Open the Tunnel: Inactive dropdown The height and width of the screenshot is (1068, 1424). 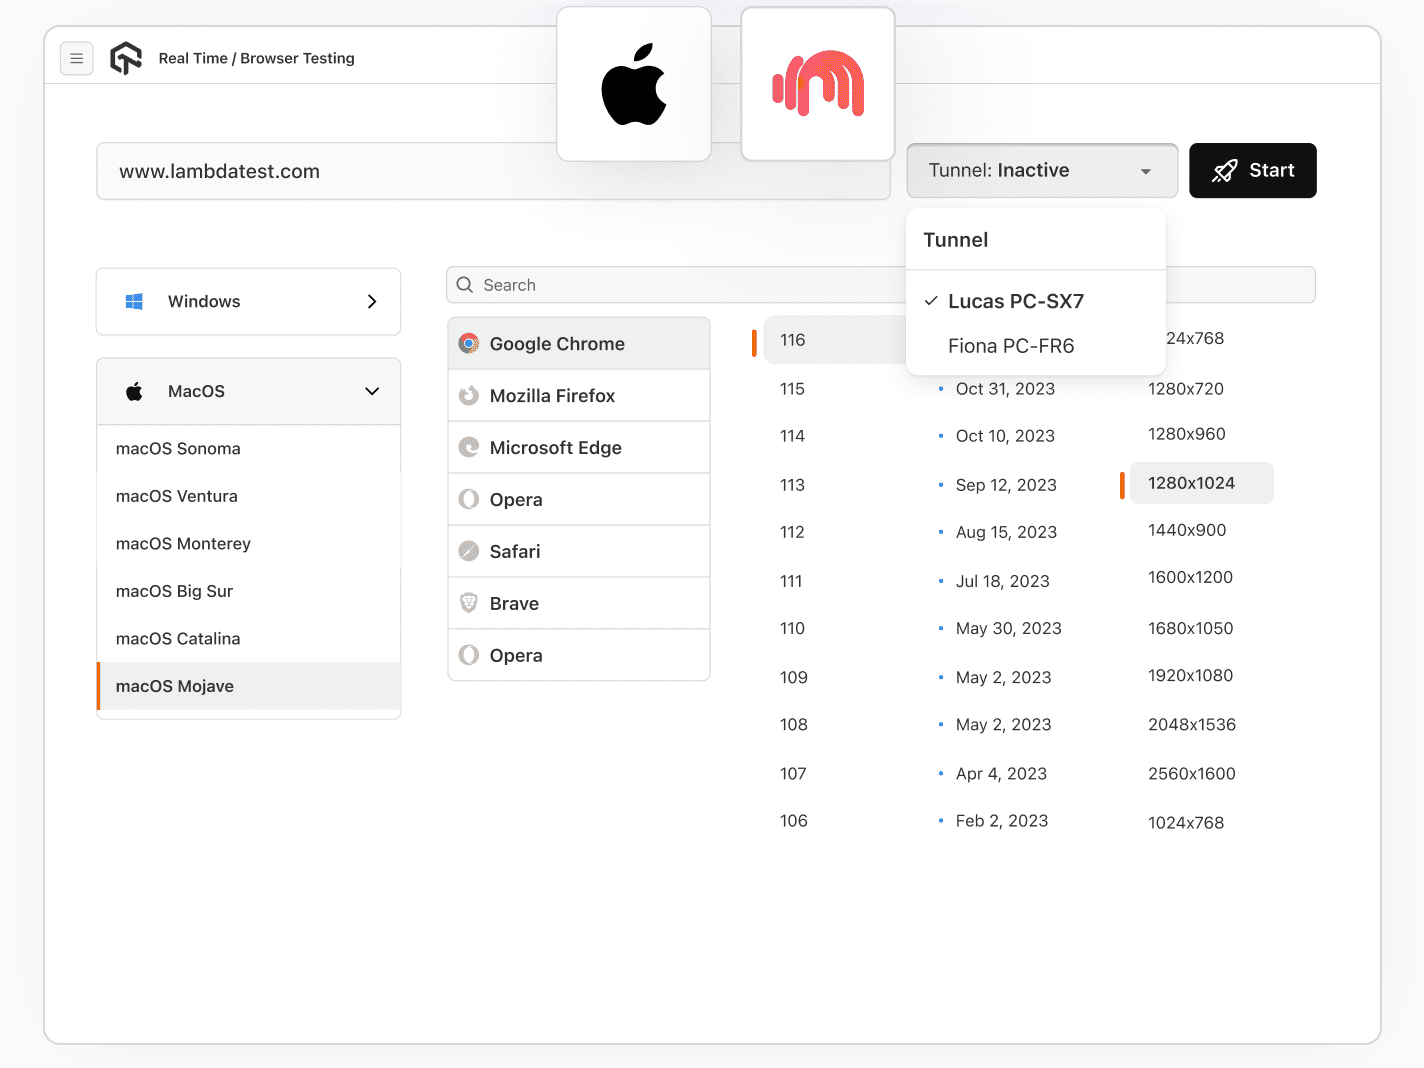point(1041,170)
